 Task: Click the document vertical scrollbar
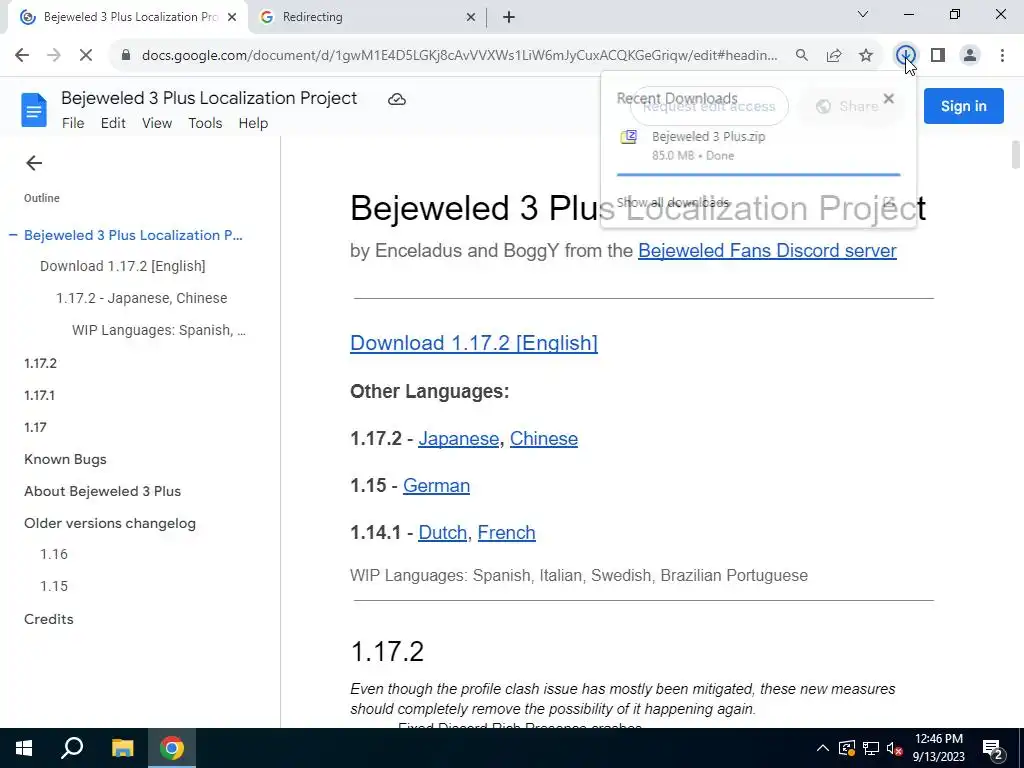tap(1016, 155)
